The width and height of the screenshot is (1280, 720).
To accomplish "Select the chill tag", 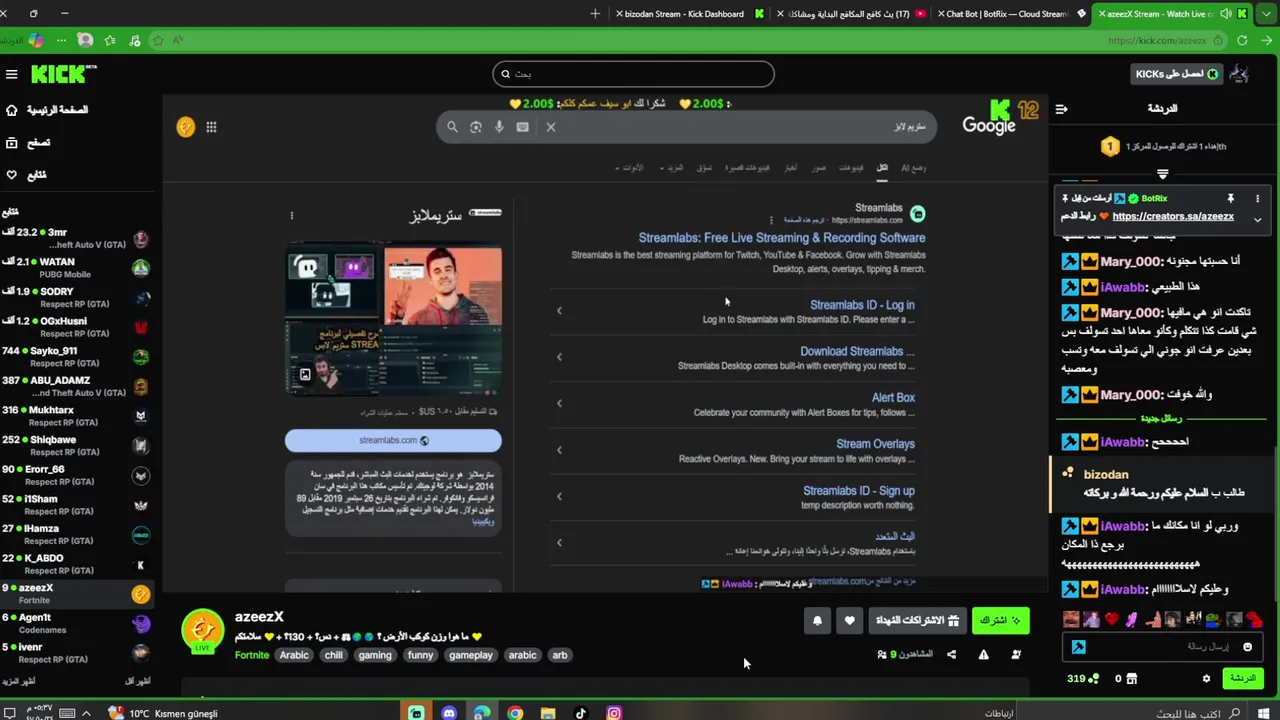I will [333, 656].
